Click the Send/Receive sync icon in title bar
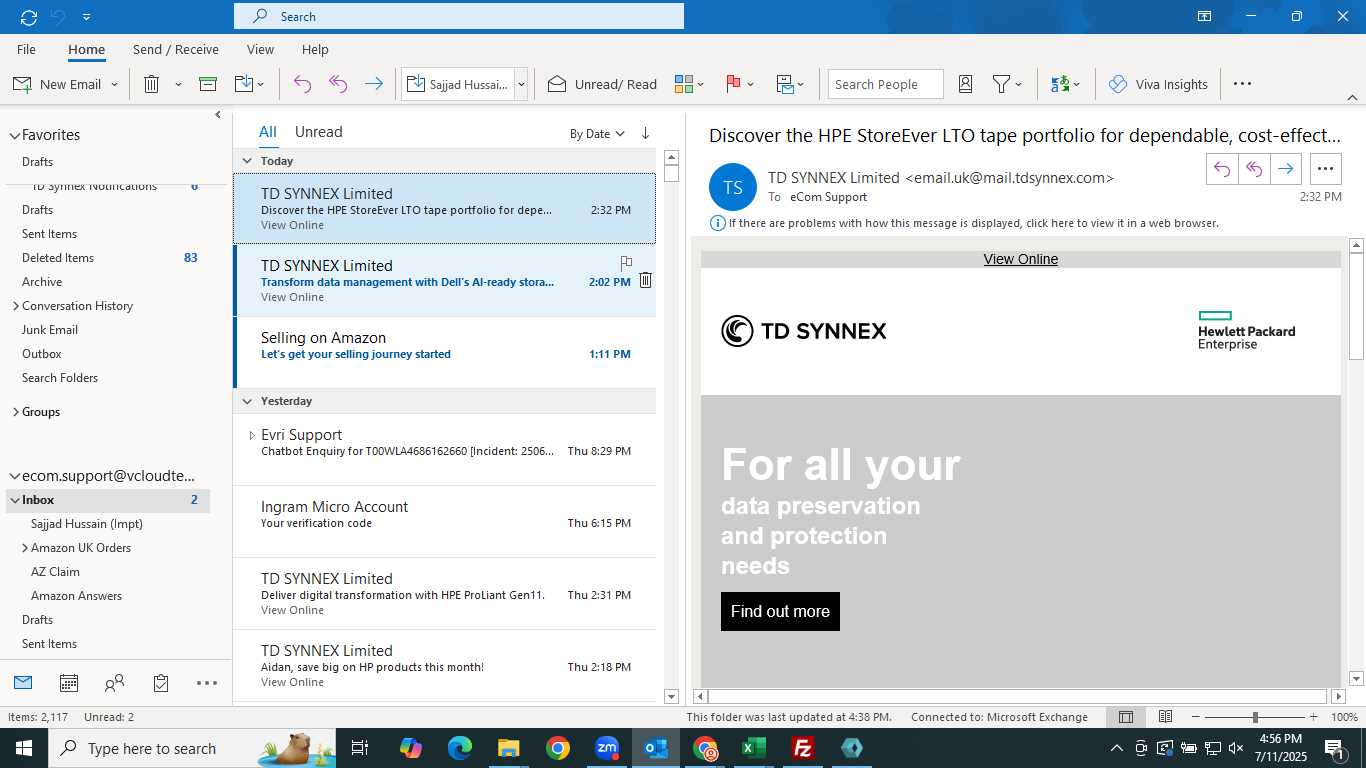Viewport: 1366px width, 768px height. (x=28, y=17)
